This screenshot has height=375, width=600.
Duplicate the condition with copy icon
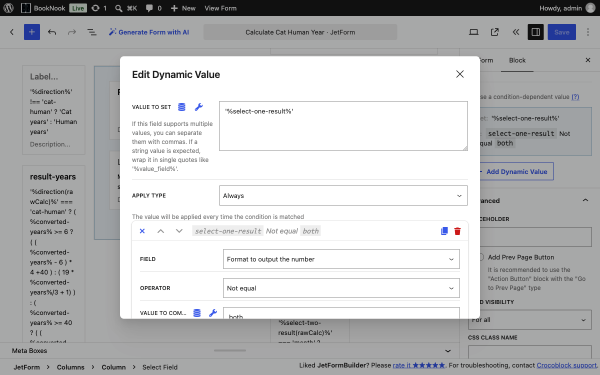pos(444,231)
